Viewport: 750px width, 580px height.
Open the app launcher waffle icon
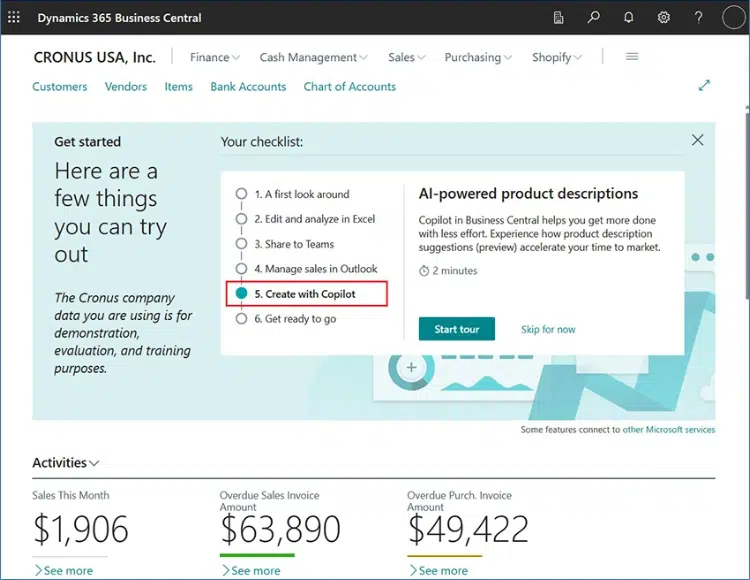[14, 18]
